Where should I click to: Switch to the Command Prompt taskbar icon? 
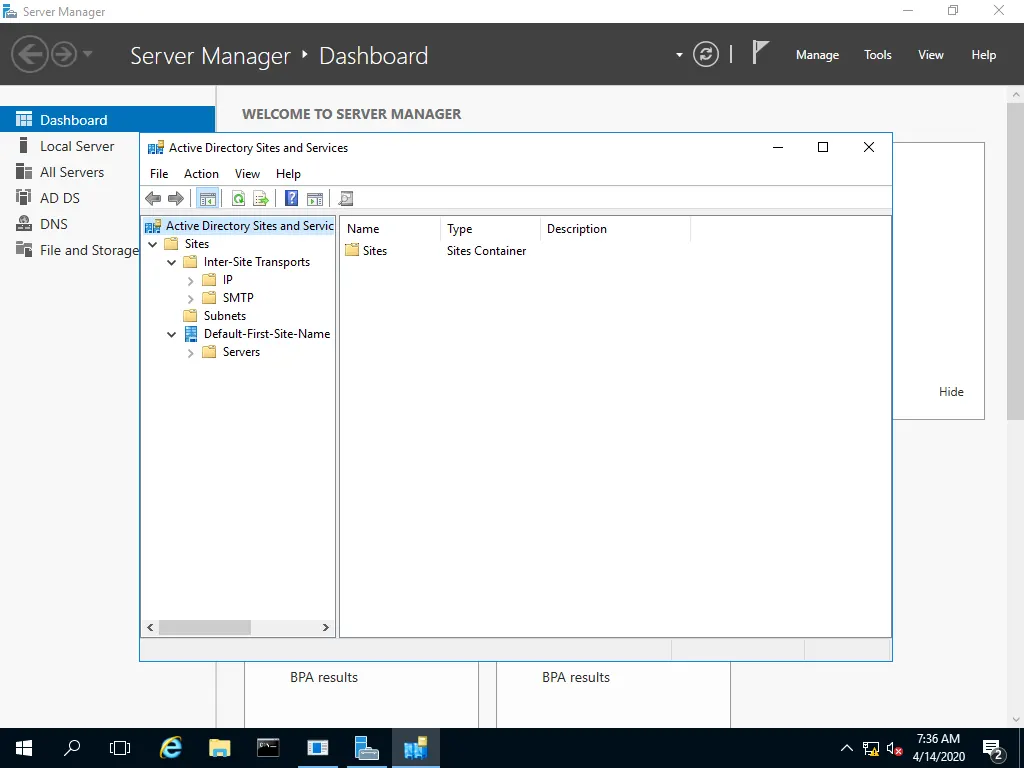pyautogui.click(x=268, y=748)
